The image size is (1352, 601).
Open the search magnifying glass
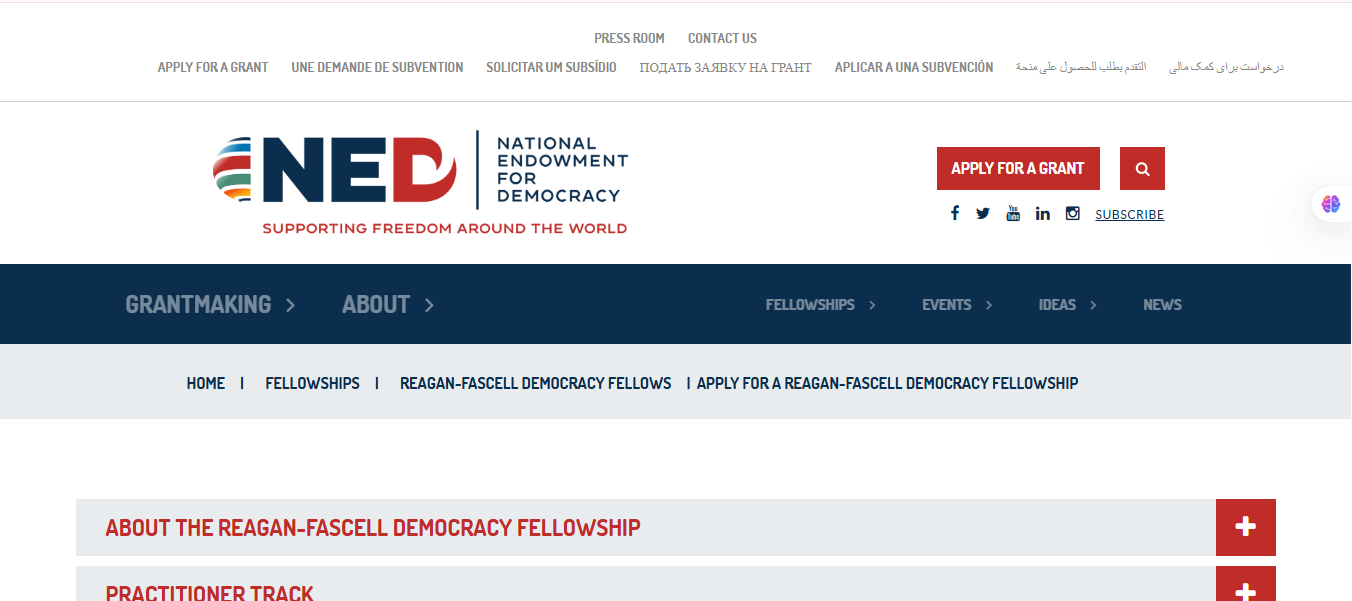pos(1141,168)
